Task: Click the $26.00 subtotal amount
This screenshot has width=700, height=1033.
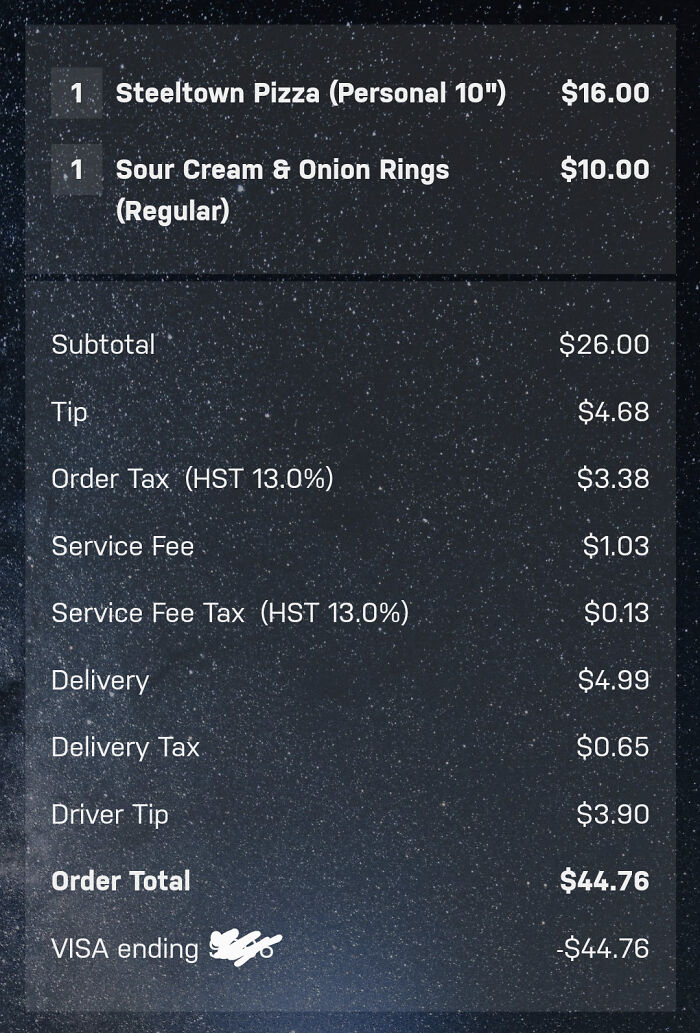Action: [x=605, y=345]
